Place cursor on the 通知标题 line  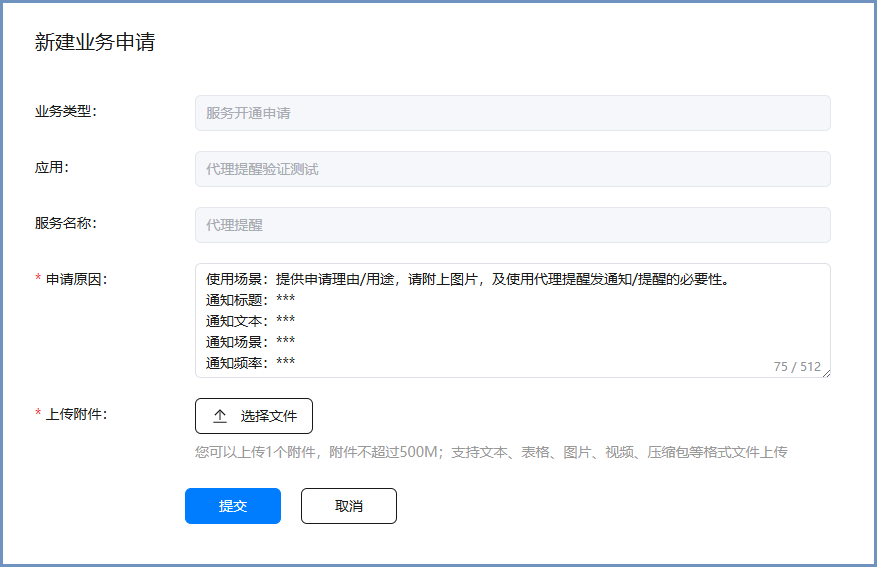[x=250, y=300]
